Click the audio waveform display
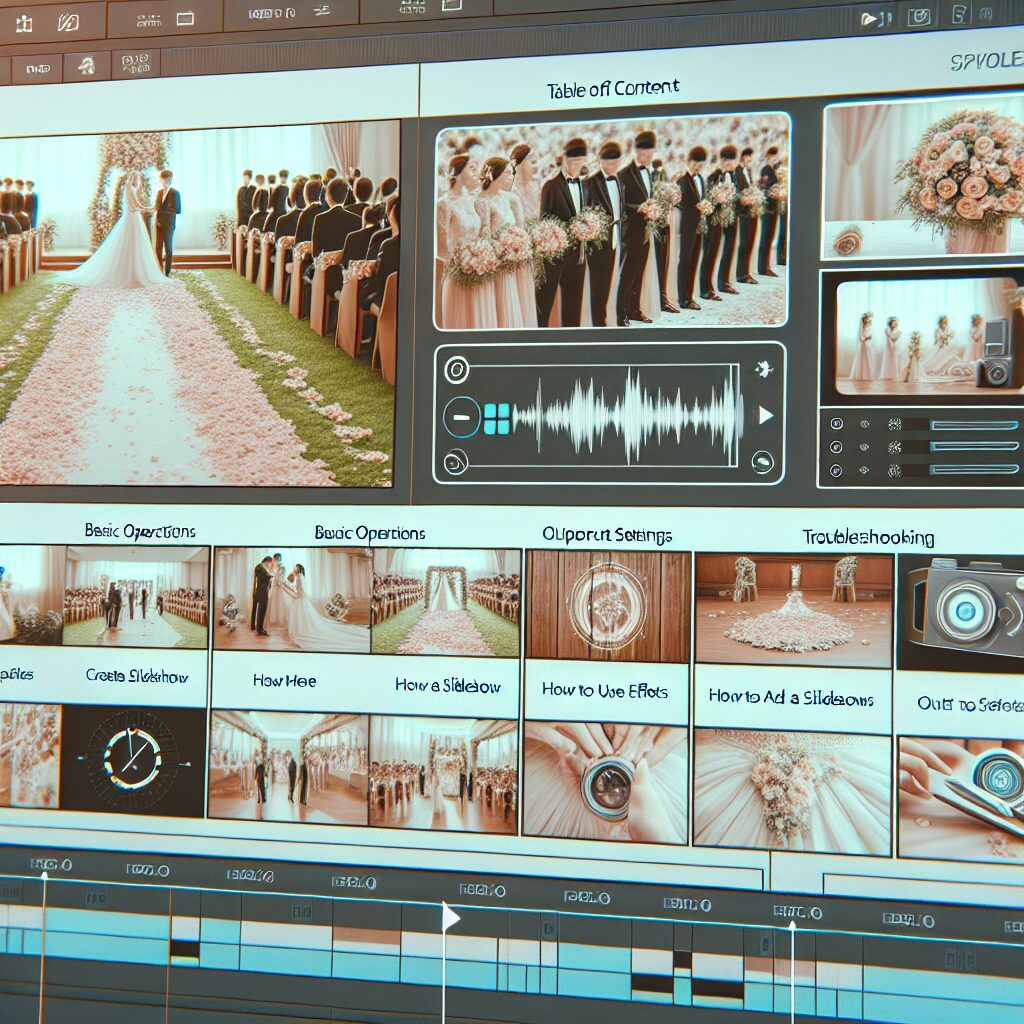The image size is (1024, 1024). (627, 416)
